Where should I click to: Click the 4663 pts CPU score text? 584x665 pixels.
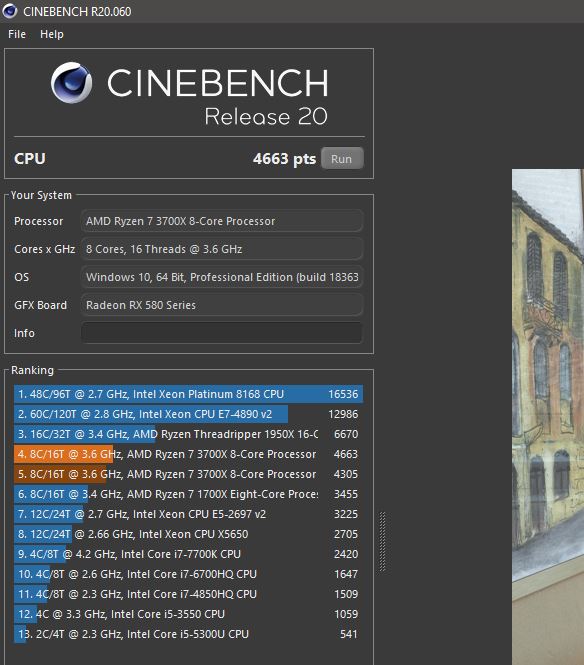(x=284, y=159)
